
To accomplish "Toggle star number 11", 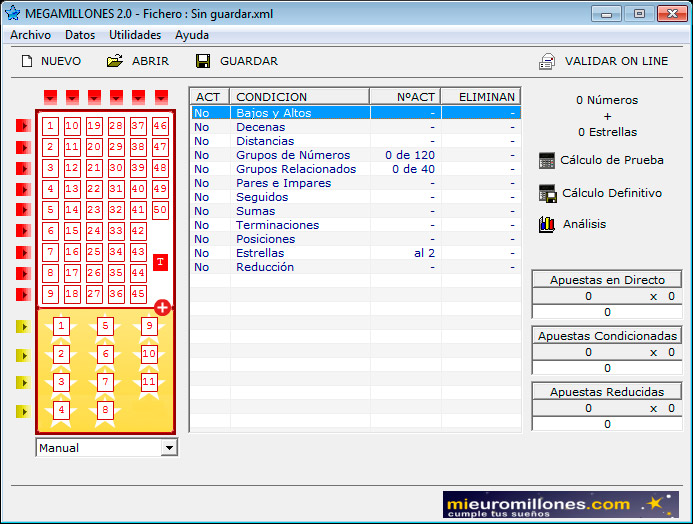I will (x=149, y=382).
